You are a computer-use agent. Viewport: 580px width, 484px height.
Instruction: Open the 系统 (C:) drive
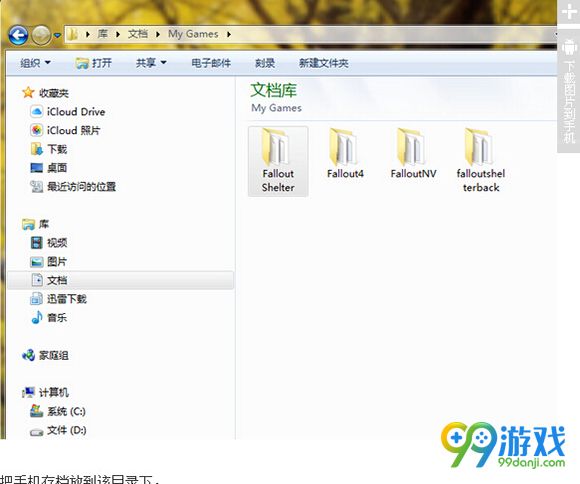click(x=67, y=411)
